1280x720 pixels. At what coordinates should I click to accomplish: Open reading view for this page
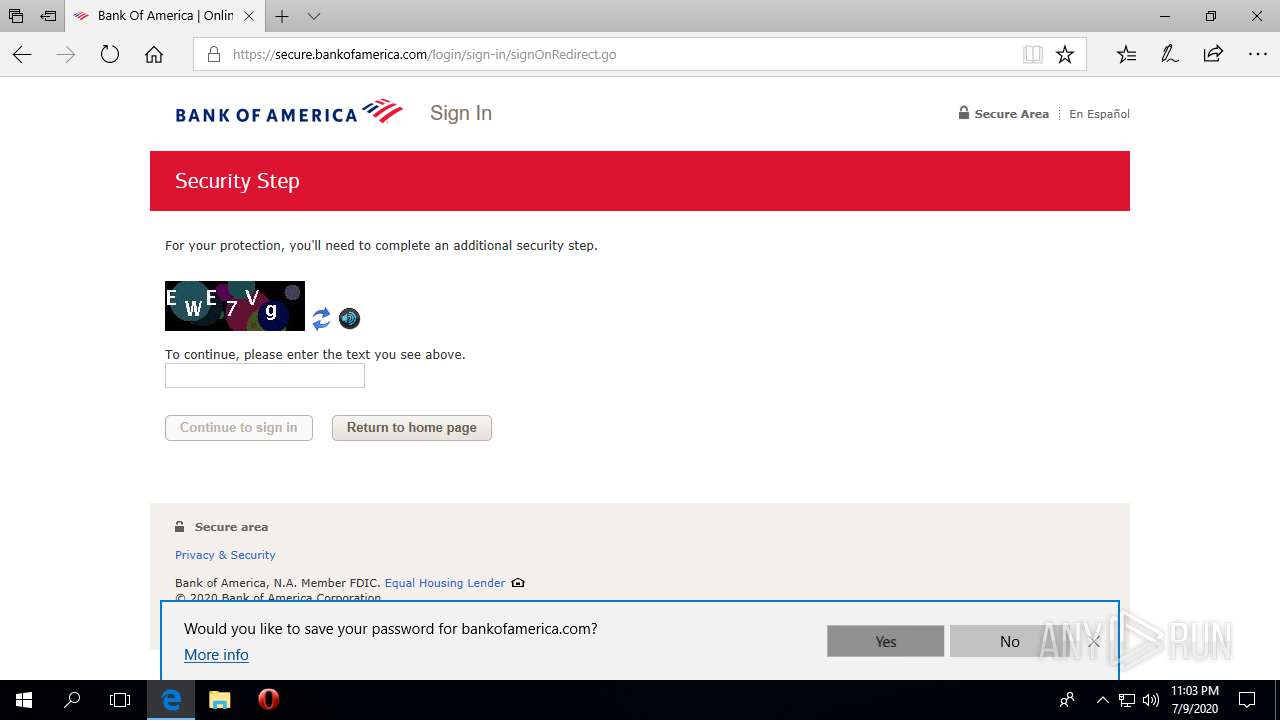click(x=1033, y=55)
